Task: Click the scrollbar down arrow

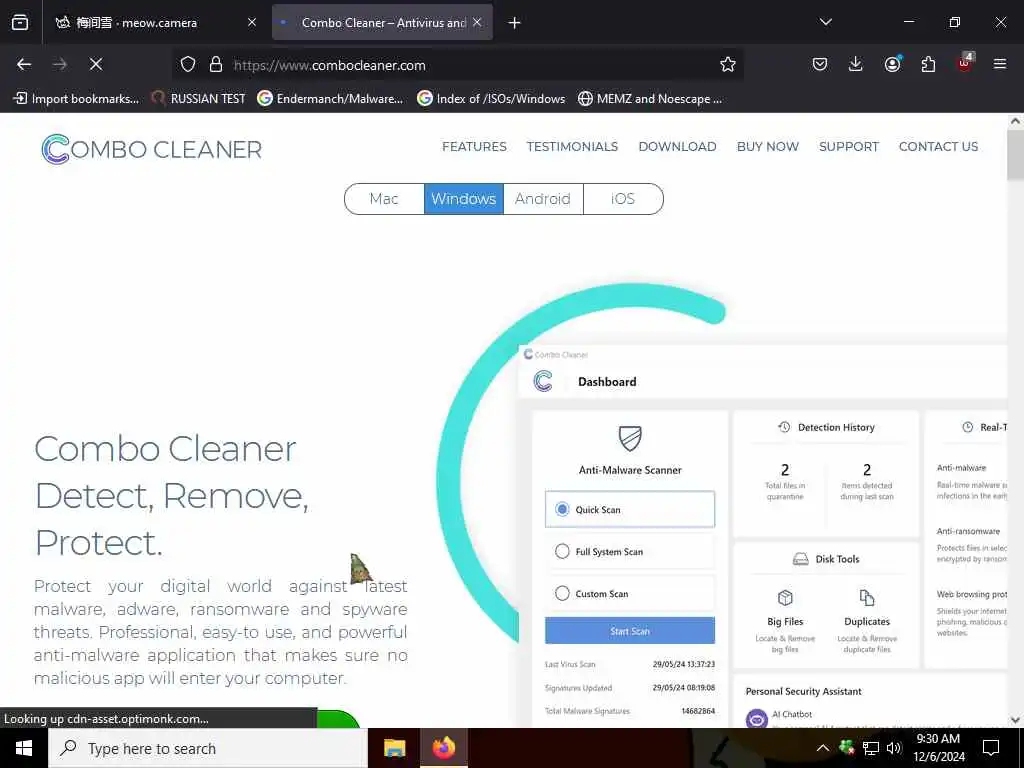Action: 1015,720
